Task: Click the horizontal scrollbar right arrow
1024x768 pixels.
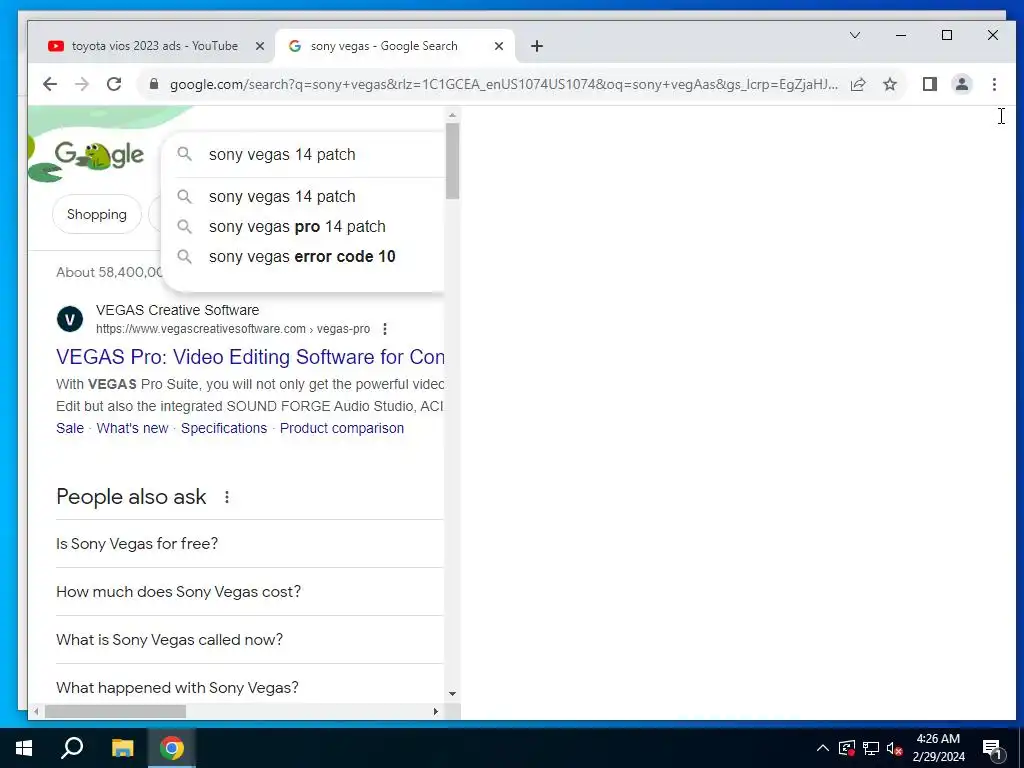Action: tap(436, 711)
